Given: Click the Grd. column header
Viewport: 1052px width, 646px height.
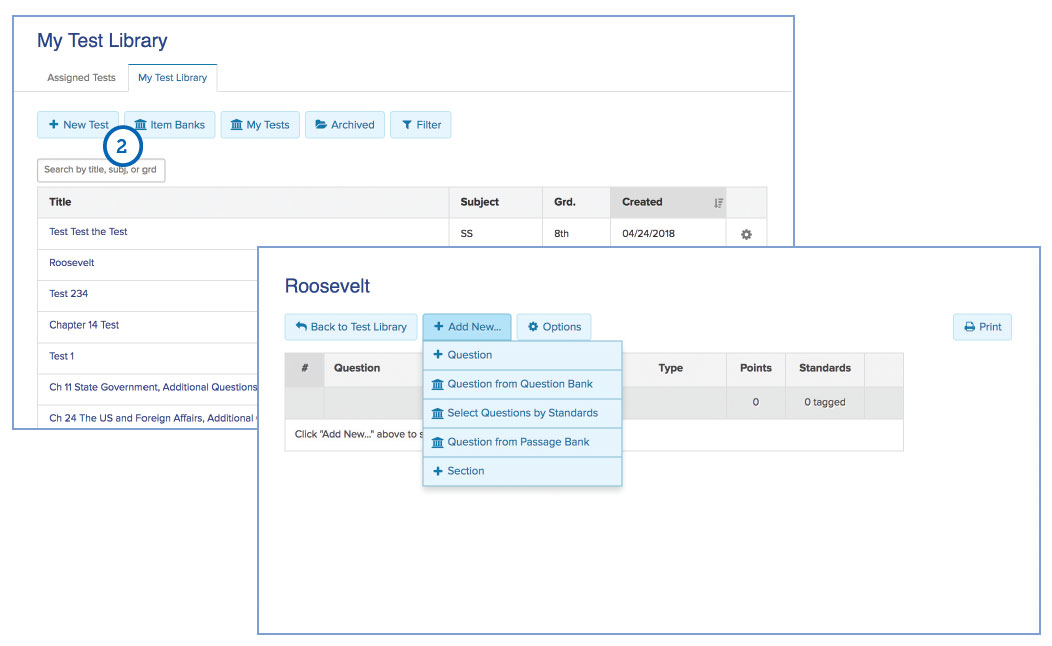Looking at the screenshot, I should [x=576, y=202].
